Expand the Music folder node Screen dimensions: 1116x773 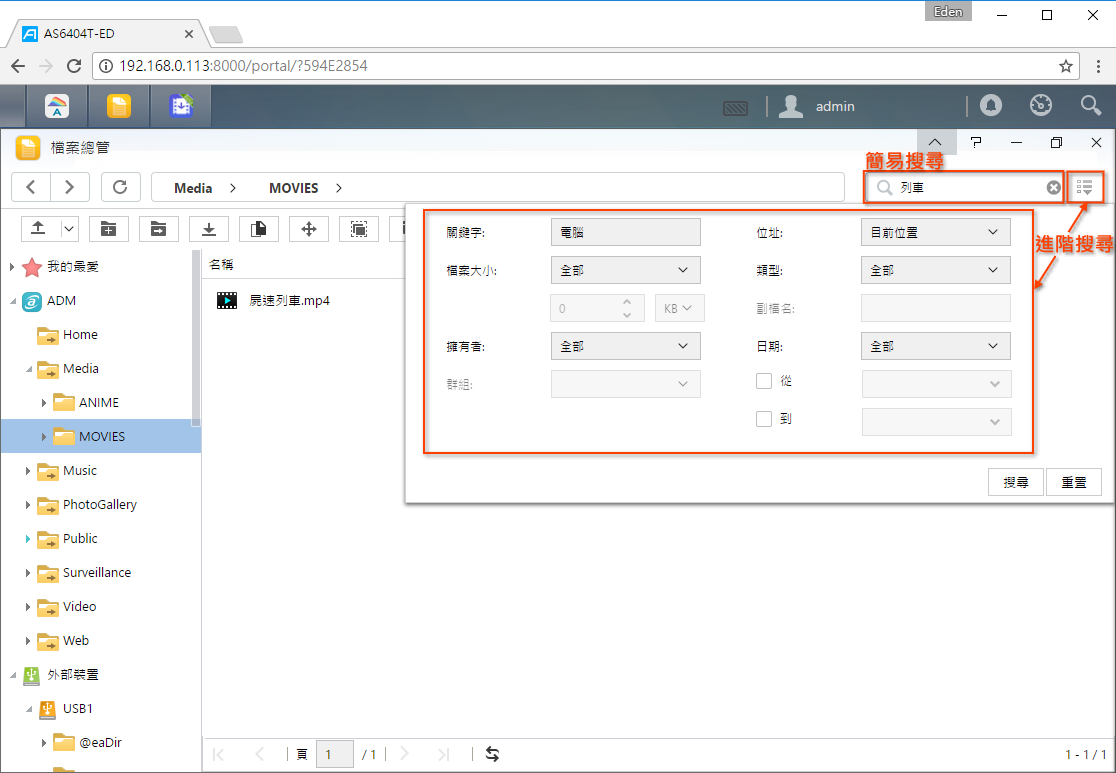click(28, 470)
